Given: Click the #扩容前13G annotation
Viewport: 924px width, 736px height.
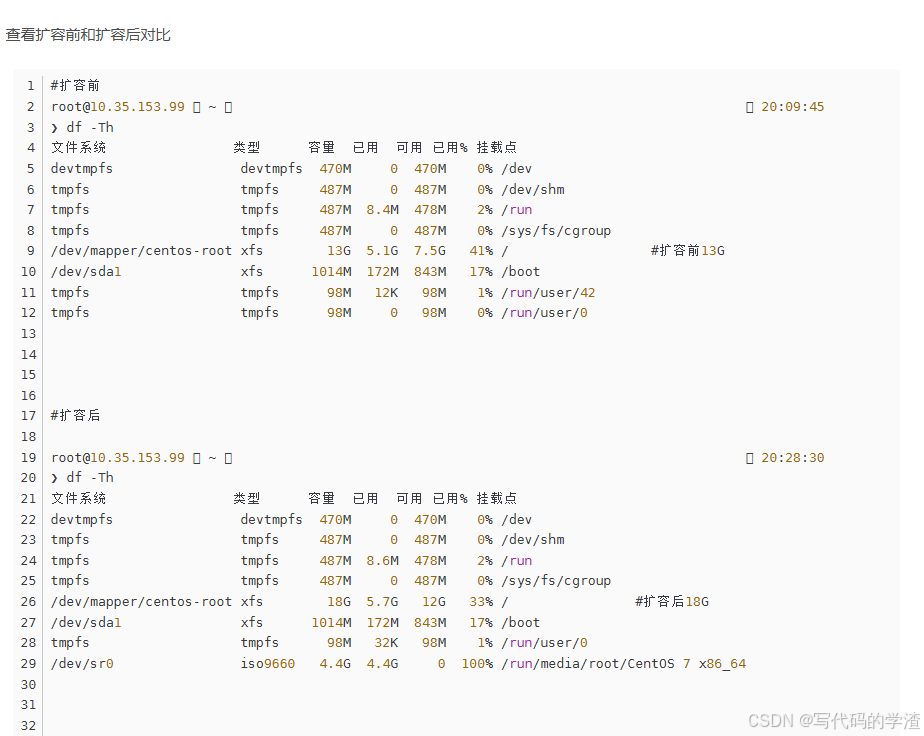Looking at the screenshot, I should click(687, 251).
